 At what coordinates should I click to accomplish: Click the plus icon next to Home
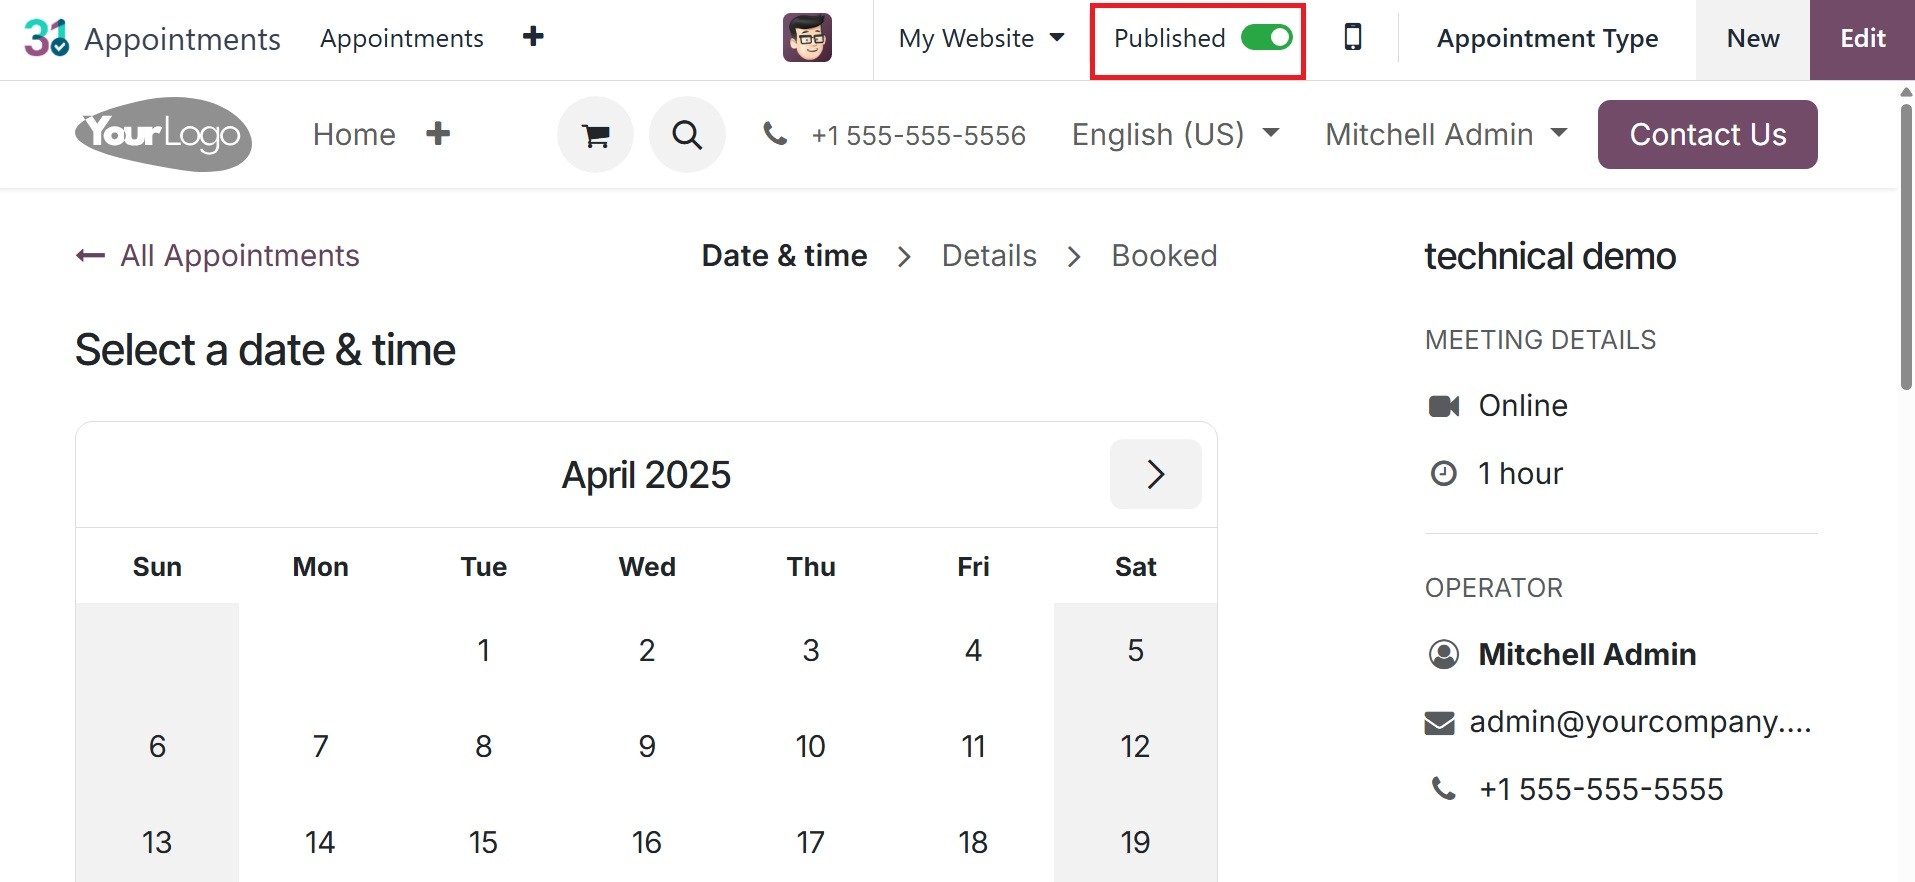pyautogui.click(x=438, y=134)
